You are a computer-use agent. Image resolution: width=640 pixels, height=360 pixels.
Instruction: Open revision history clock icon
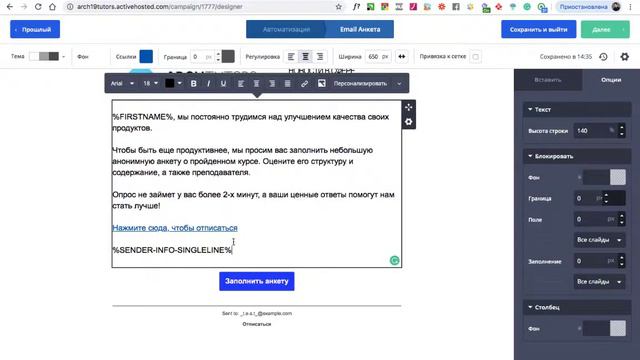[603, 57]
